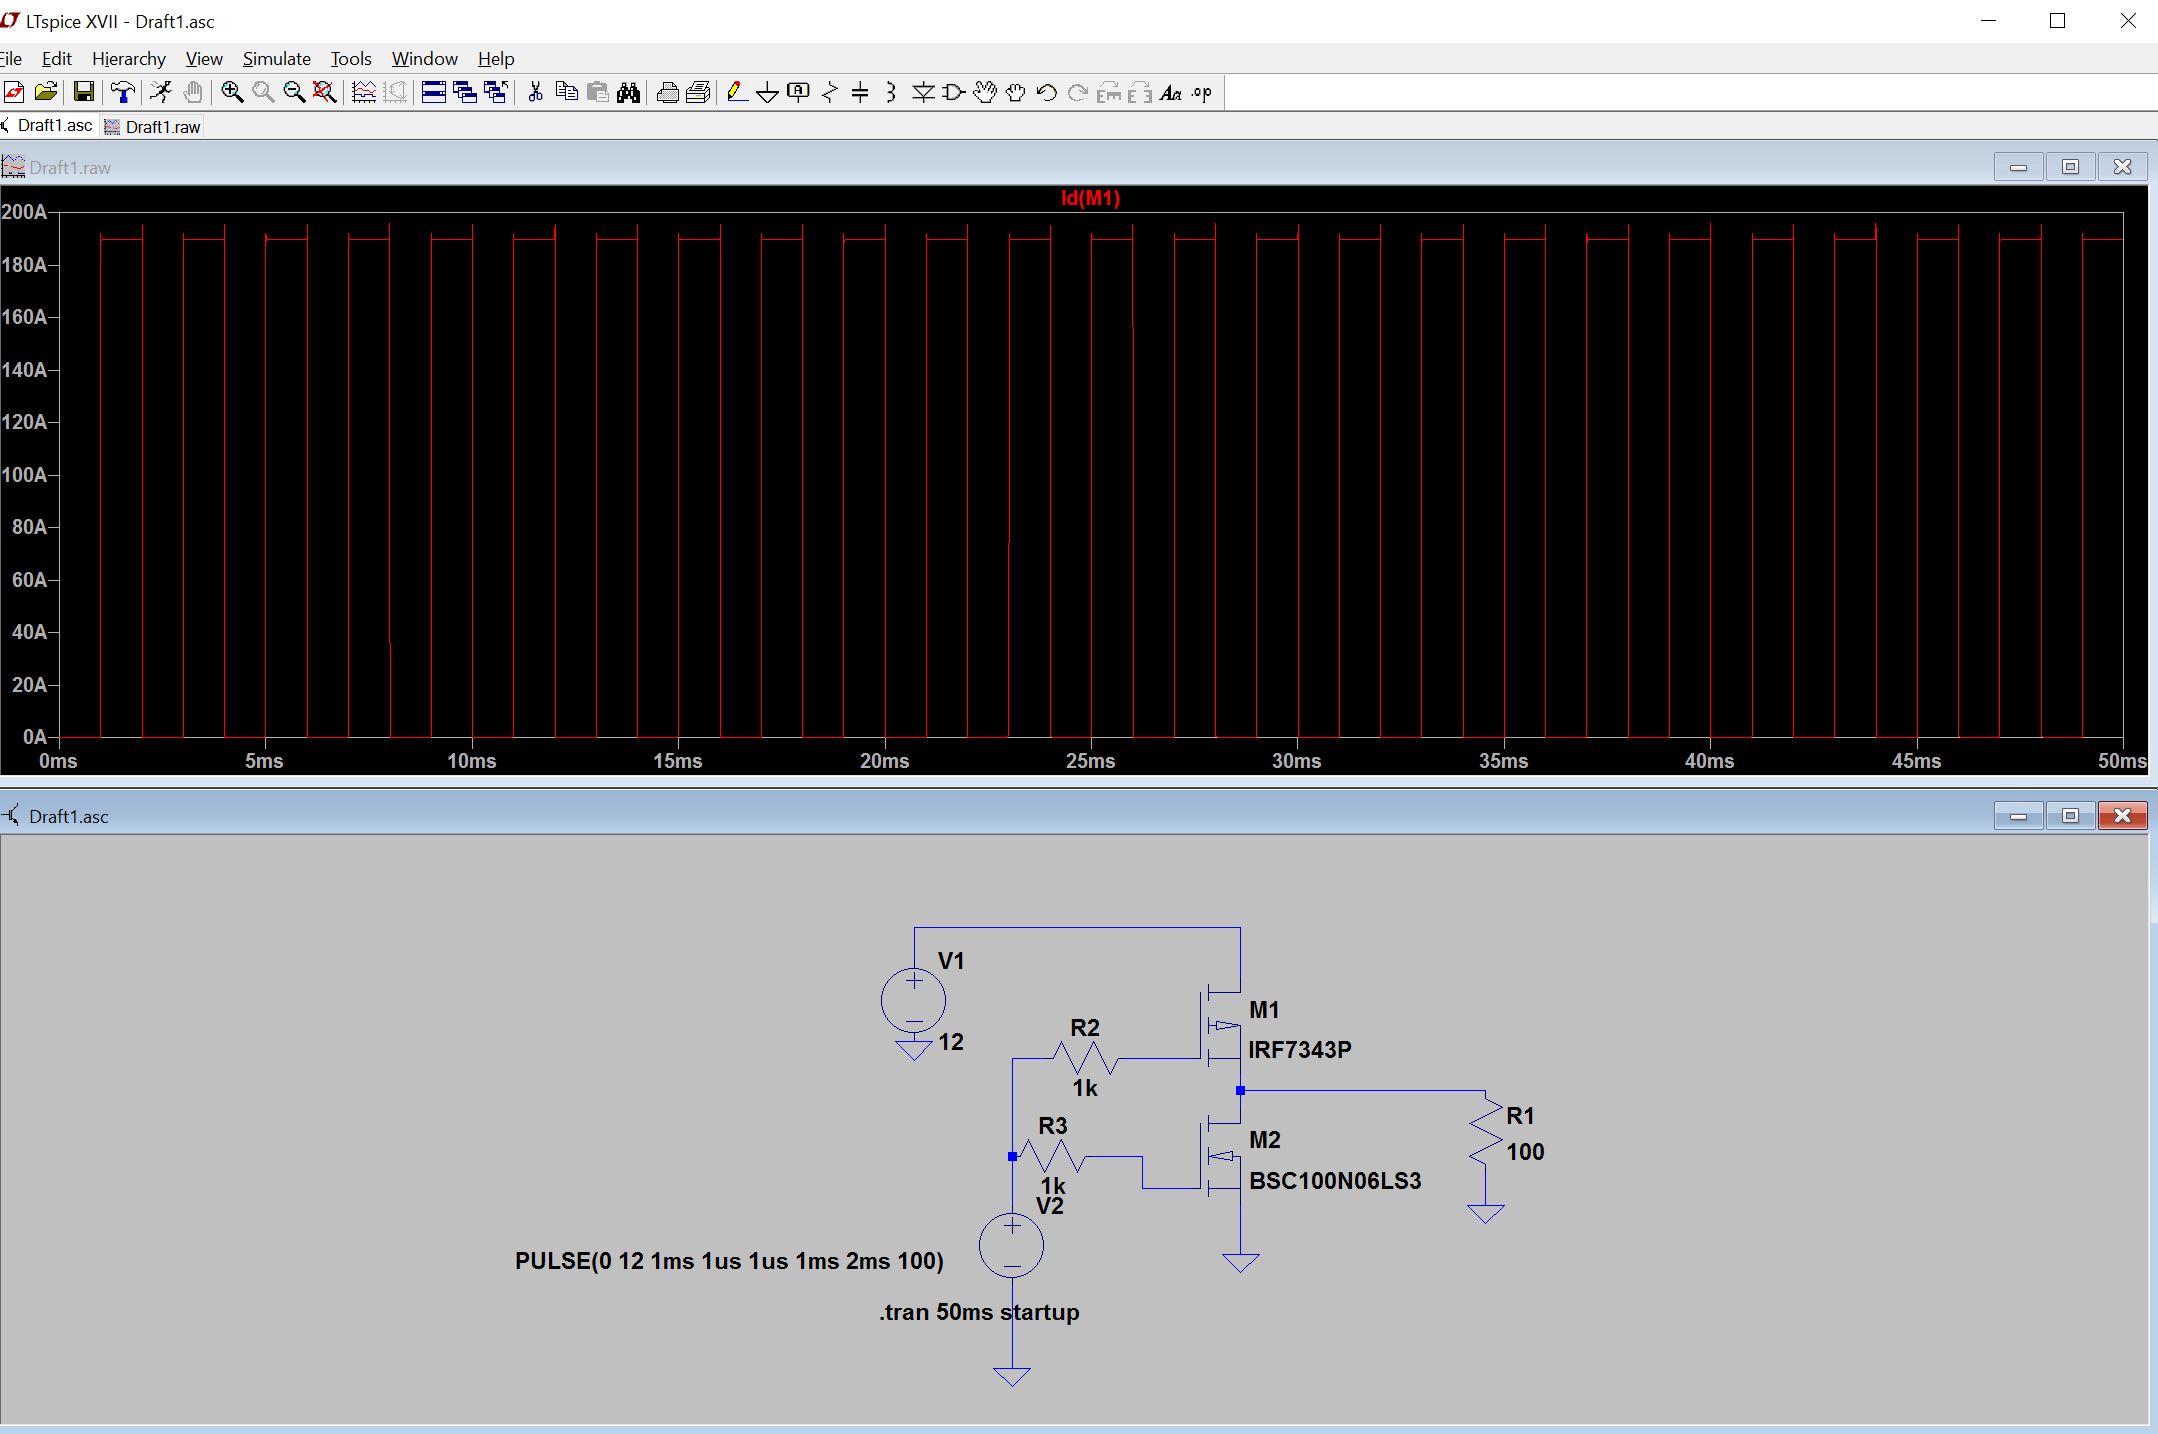The width and height of the screenshot is (2158, 1434).
Task: Select the Drag tool closed-hand icon
Action: point(1016,93)
